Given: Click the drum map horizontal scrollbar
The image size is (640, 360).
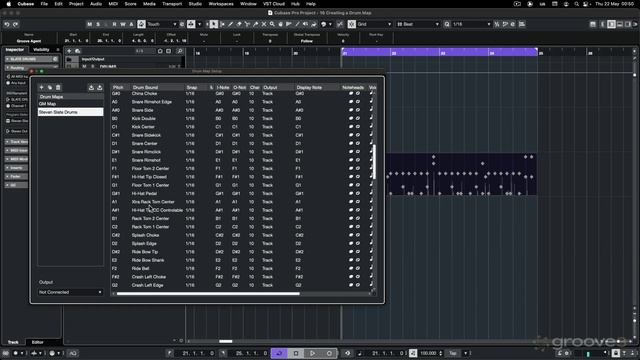Looking at the screenshot, I should pos(208,293).
